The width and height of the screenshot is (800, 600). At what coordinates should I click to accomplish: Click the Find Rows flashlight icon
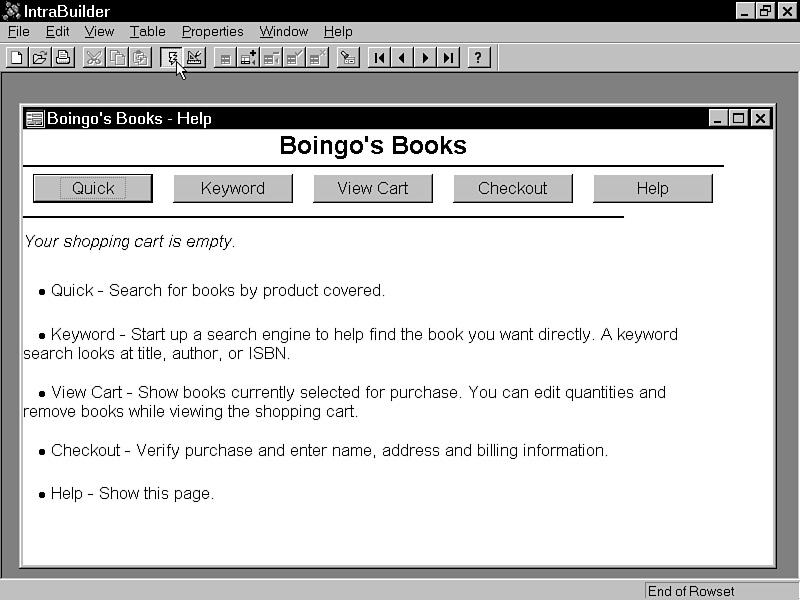pos(348,57)
